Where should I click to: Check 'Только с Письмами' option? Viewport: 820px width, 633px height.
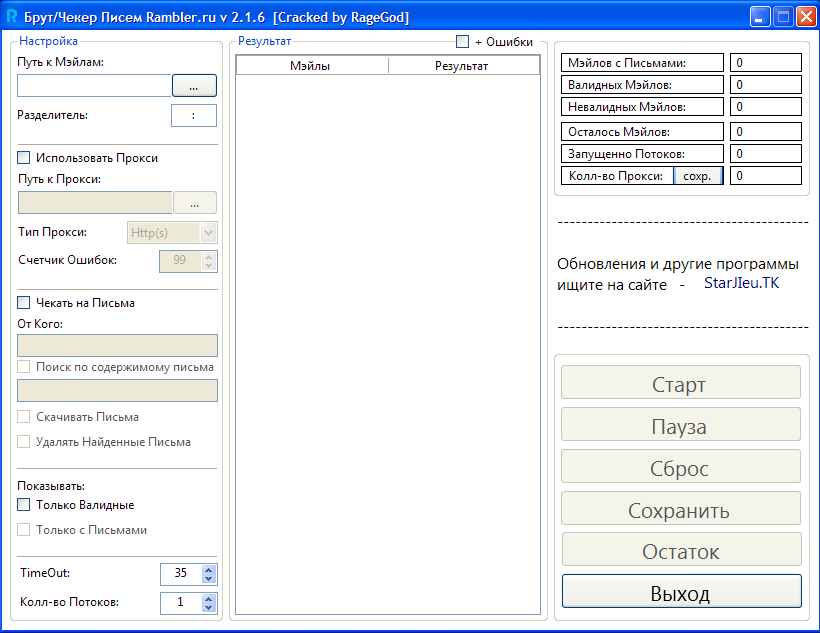point(24,530)
